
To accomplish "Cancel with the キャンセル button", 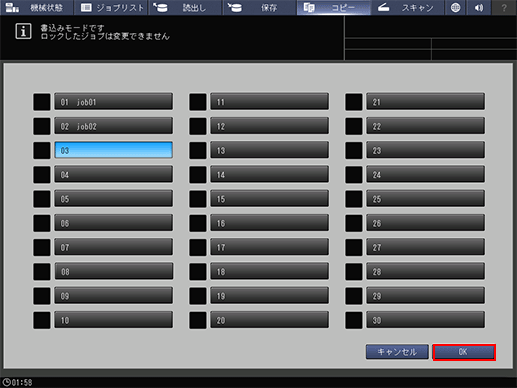I will pyautogui.click(x=397, y=352).
